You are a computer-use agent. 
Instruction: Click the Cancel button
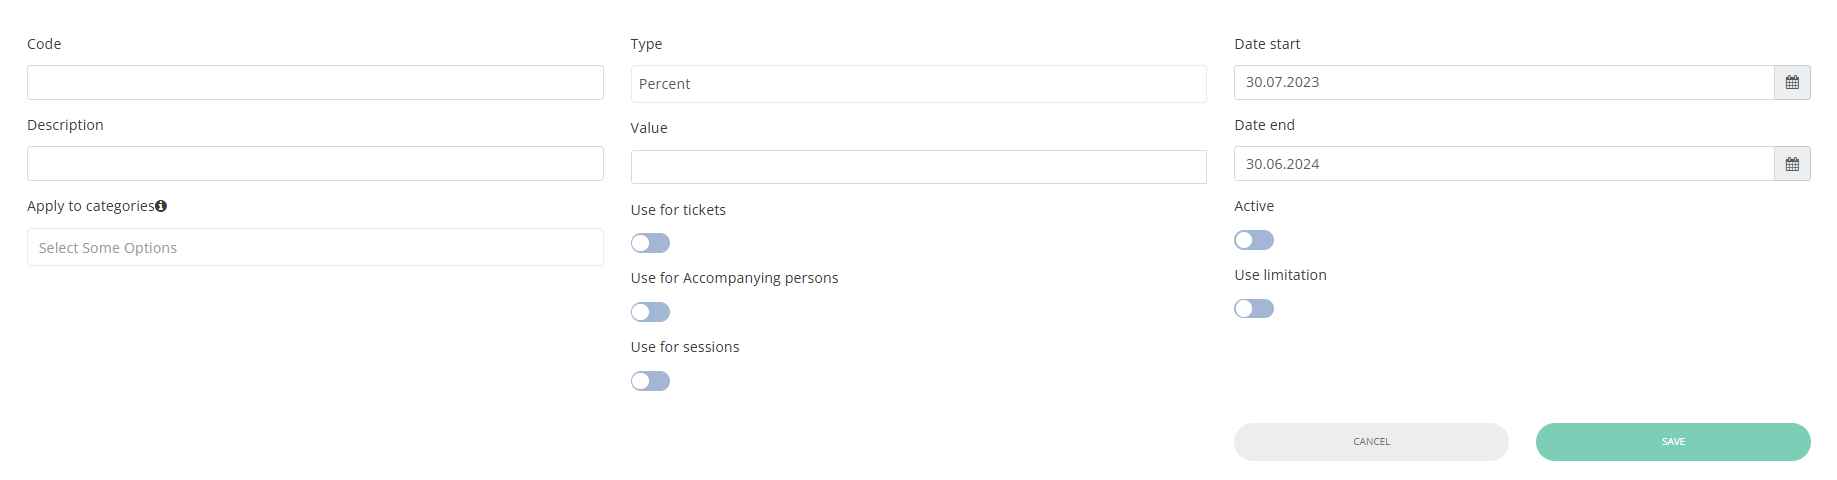click(x=1371, y=442)
